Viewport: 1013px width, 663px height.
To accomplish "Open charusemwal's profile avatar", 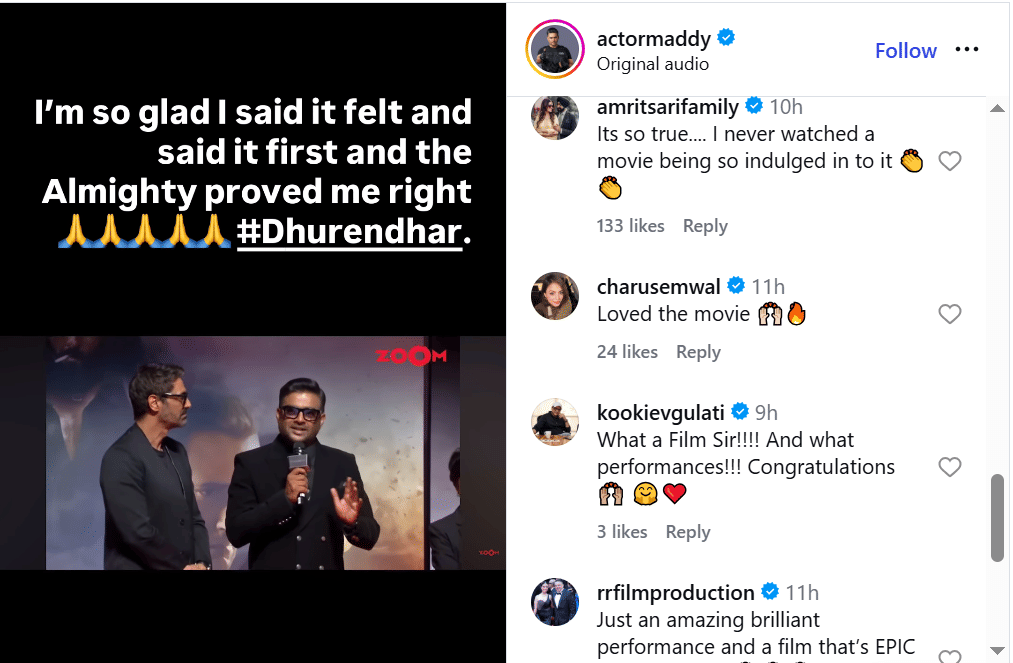I will [x=554, y=296].
